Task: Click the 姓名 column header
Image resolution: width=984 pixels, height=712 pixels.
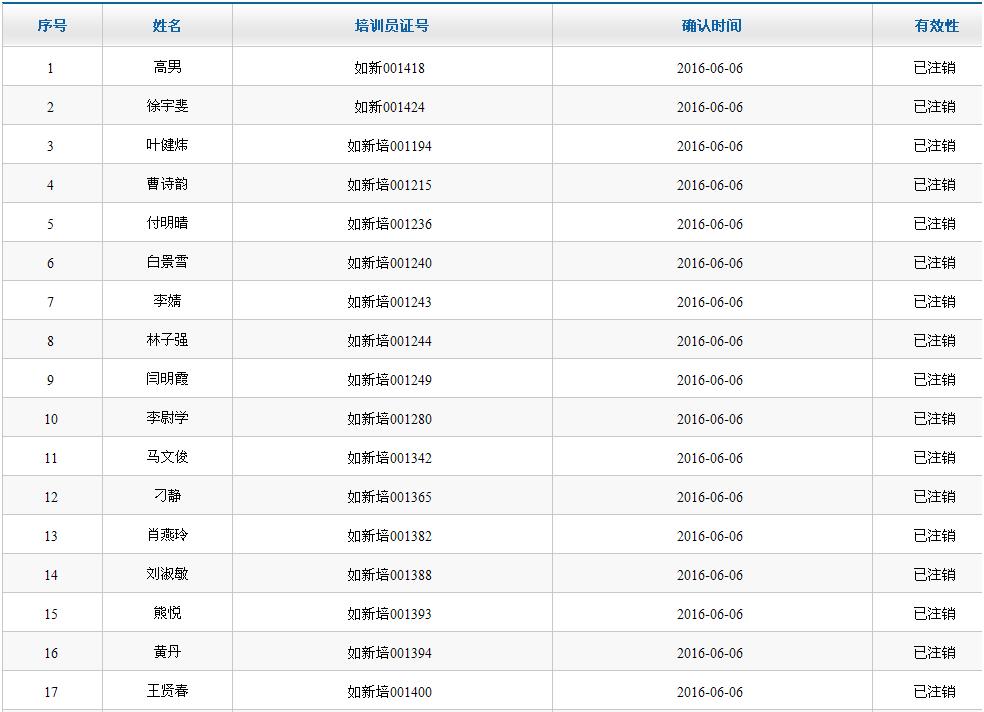Action: pyautogui.click(x=167, y=26)
